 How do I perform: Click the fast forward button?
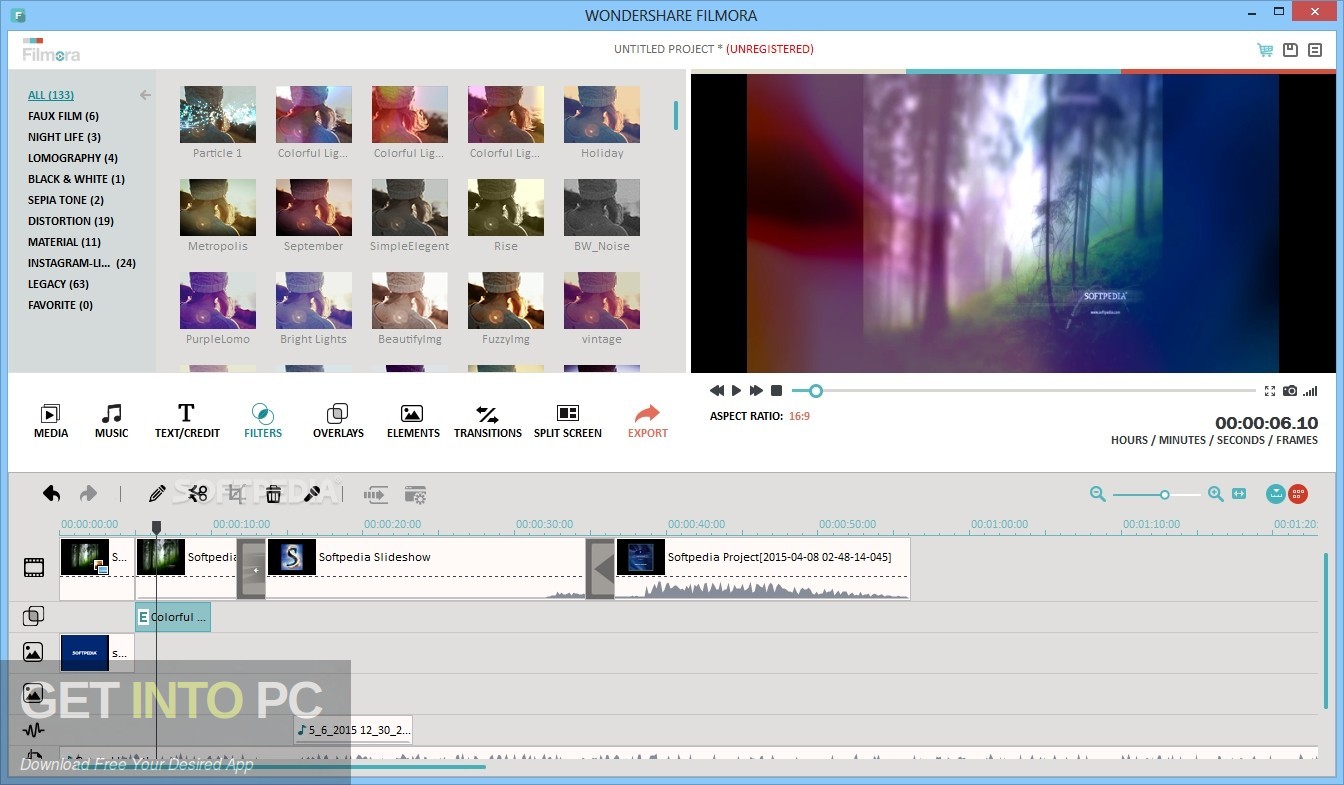[756, 390]
